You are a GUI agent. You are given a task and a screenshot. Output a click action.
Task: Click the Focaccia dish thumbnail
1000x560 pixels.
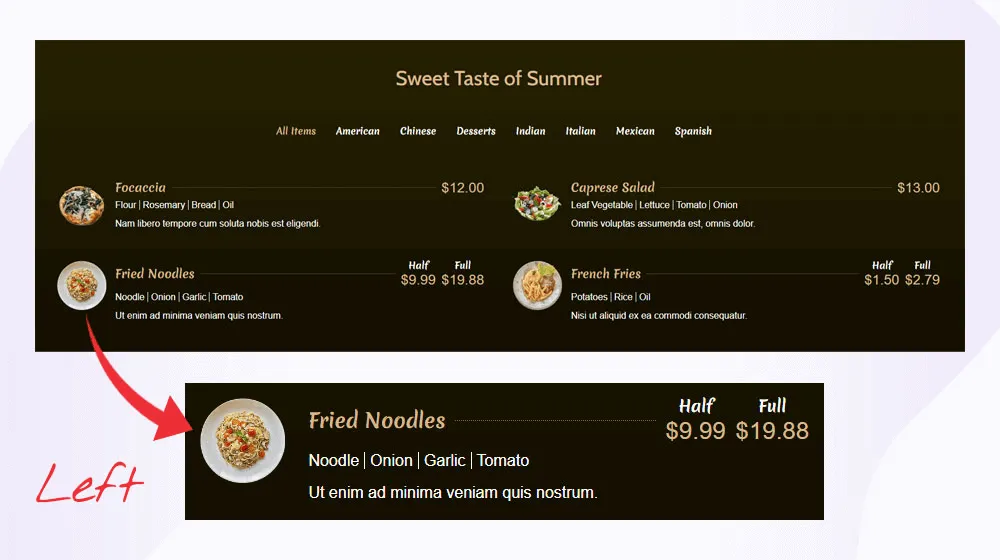coord(81,205)
